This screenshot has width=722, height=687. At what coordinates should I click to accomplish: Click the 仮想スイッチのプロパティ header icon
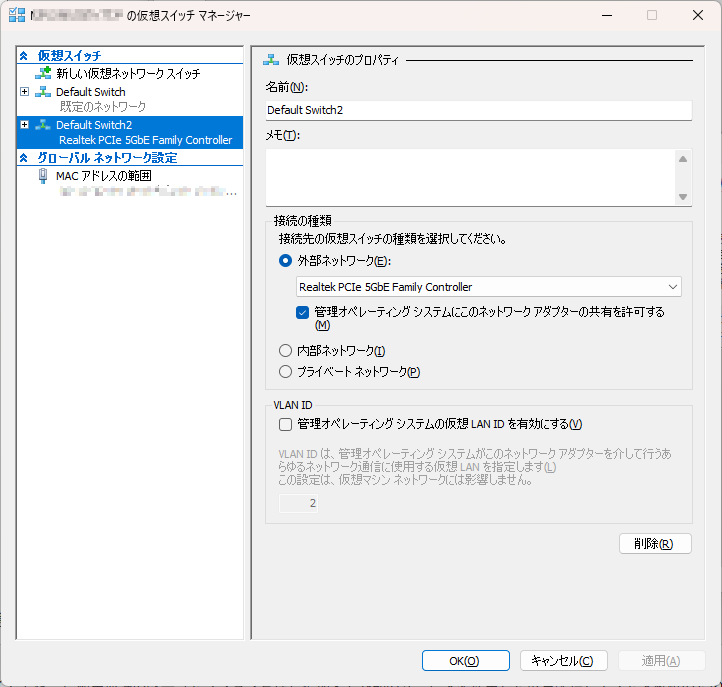(270, 60)
